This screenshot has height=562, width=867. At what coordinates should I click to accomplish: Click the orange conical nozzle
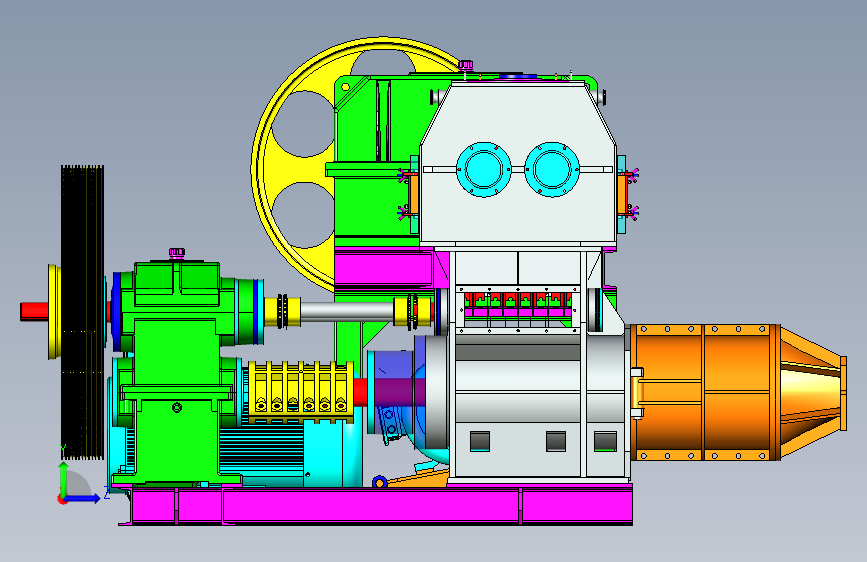(813, 393)
